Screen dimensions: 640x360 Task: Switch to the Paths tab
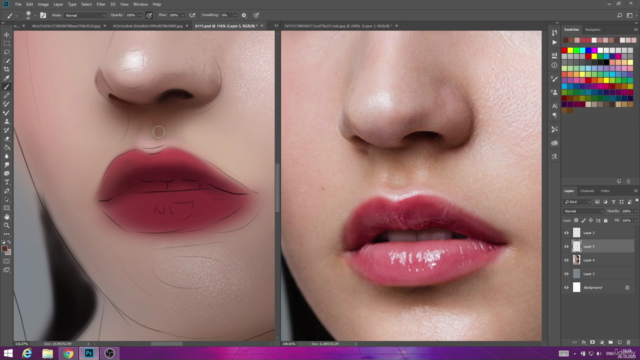(605, 191)
